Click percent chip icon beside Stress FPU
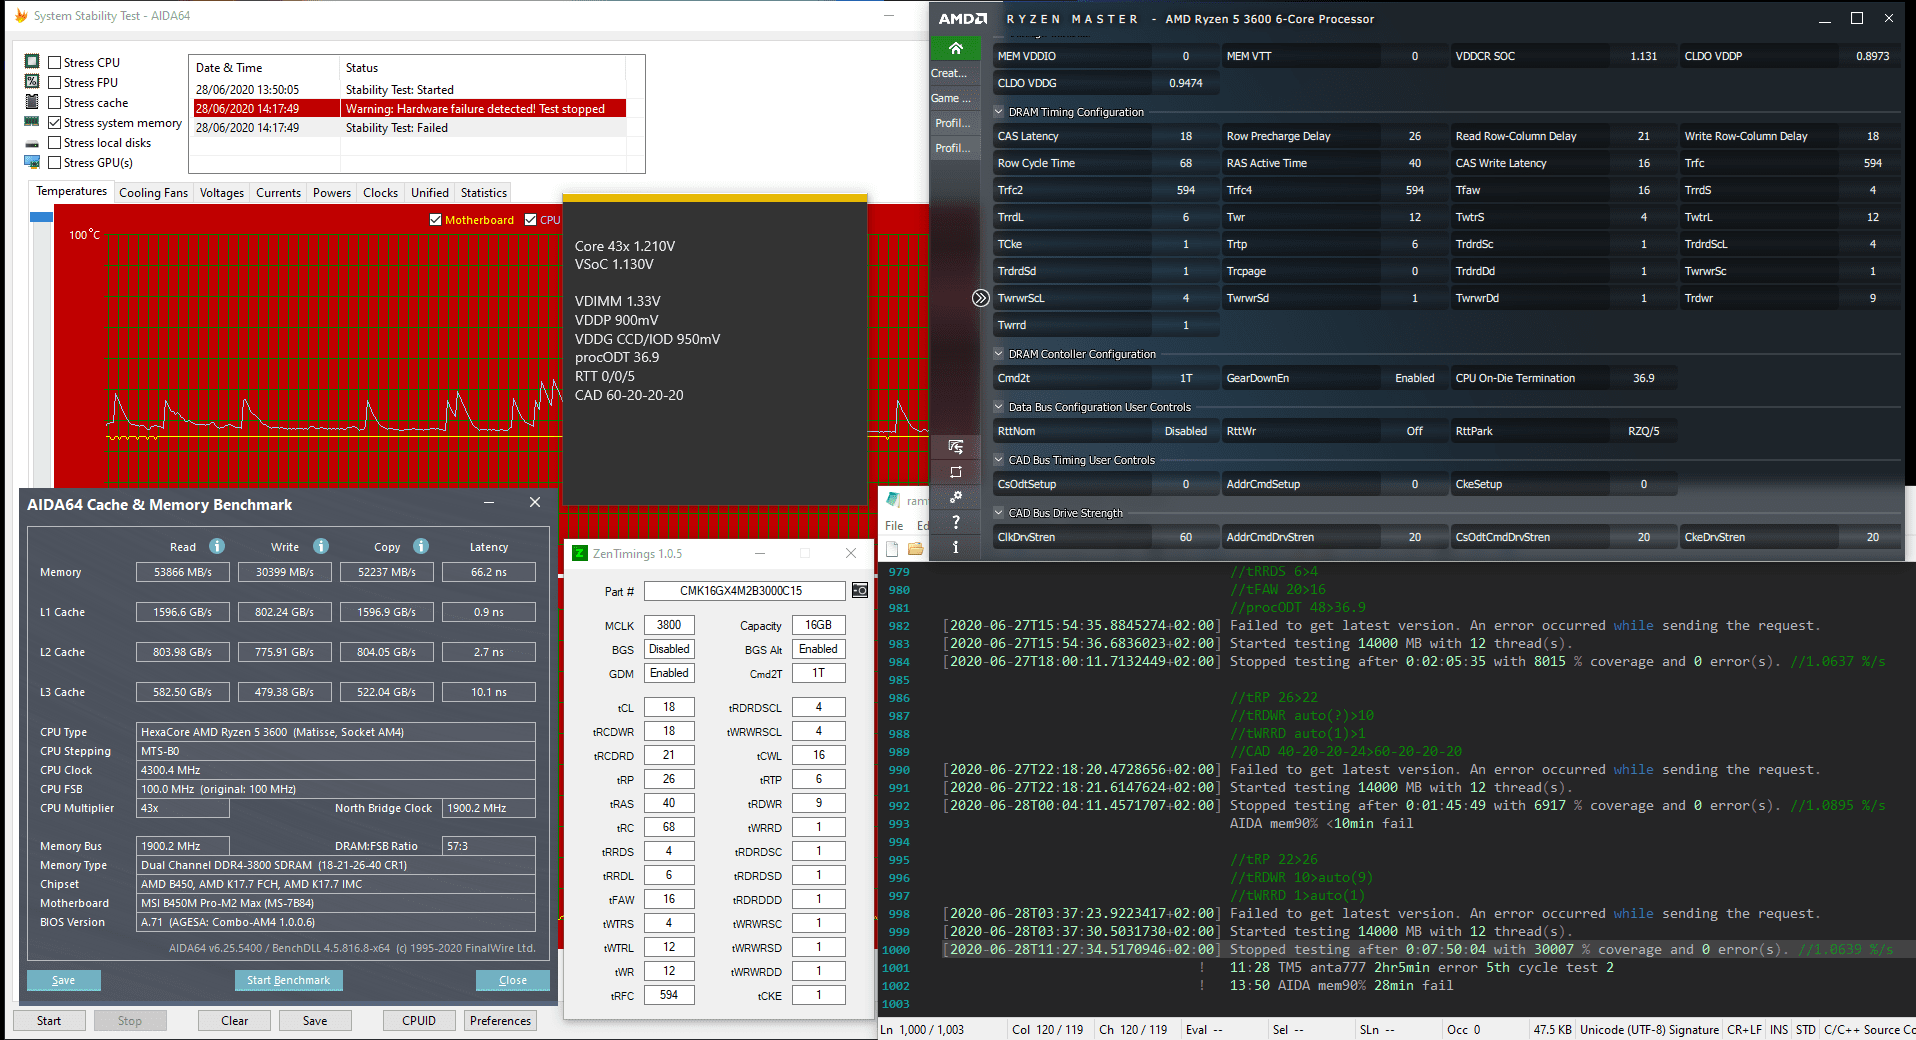This screenshot has width=1916, height=1040. point(32,82)
